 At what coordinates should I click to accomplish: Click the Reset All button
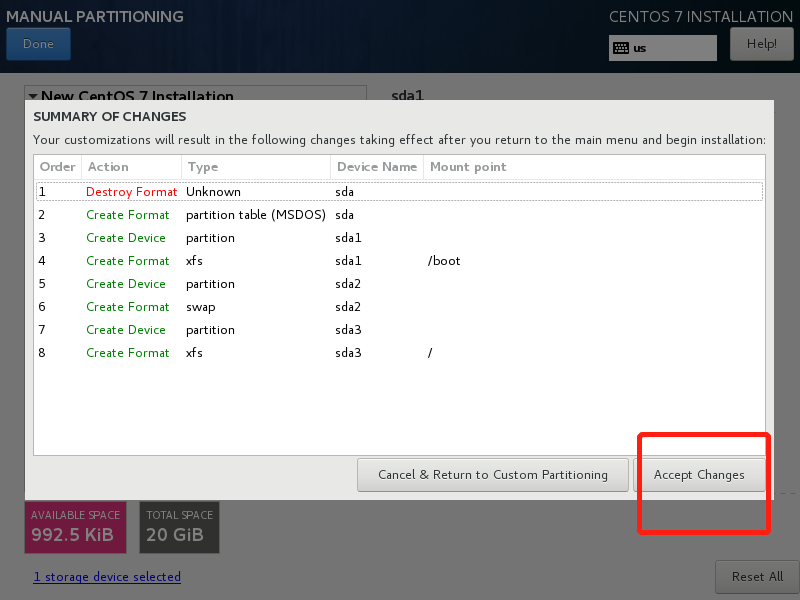click(x=757, y=577)
